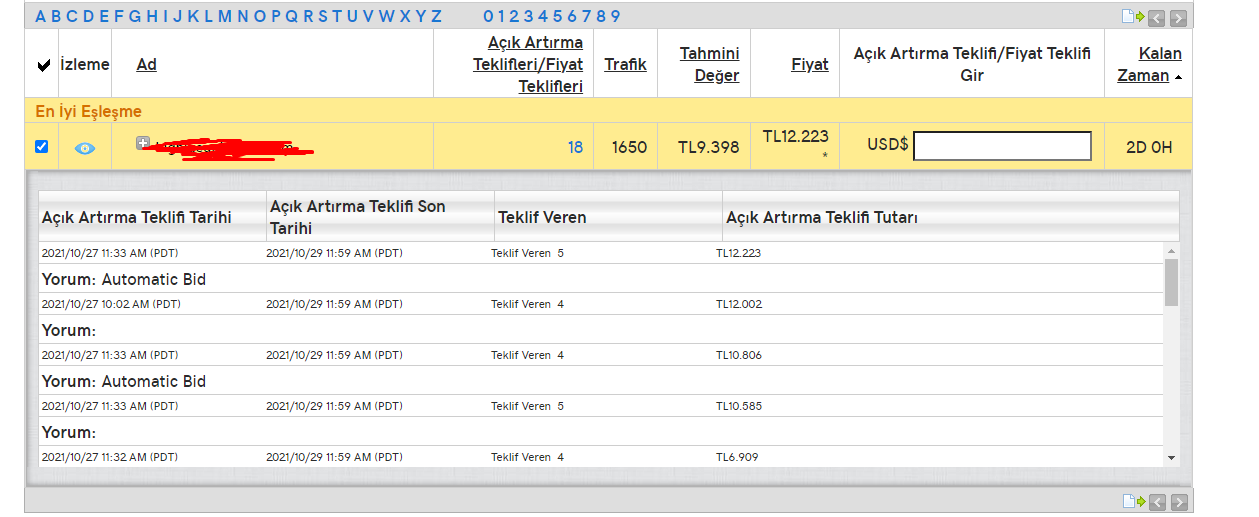This screenshot has width=1259, height=517.
Task: Click the İzleme column header
Action: pos(85,64)
